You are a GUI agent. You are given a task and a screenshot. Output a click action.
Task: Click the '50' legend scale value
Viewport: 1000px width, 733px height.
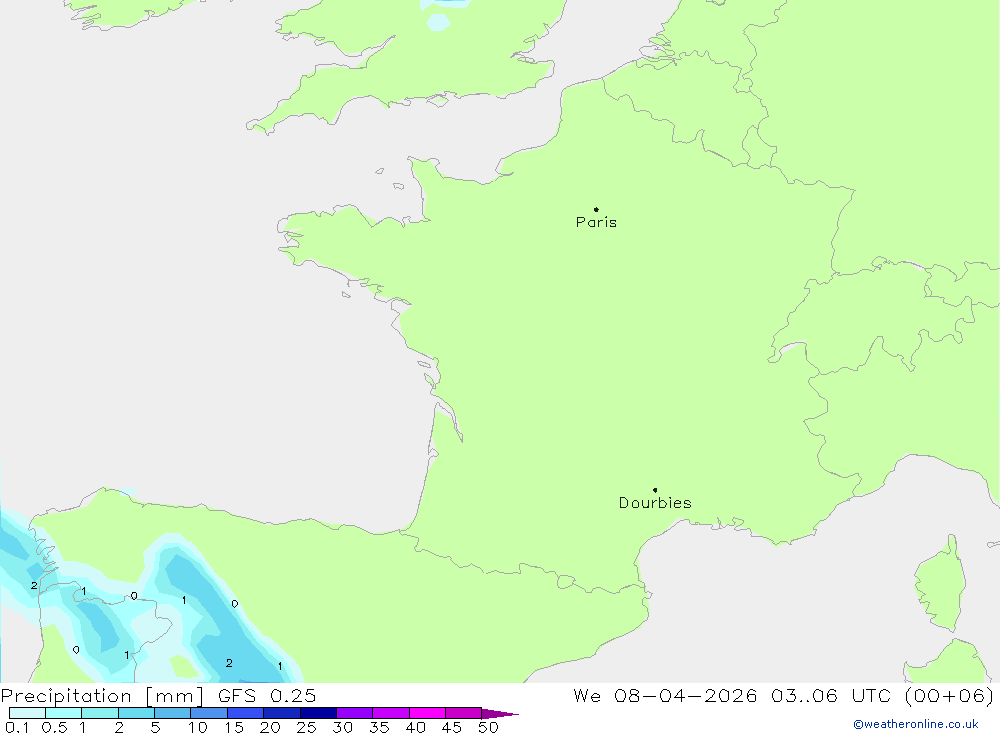(x=488, y=727)
